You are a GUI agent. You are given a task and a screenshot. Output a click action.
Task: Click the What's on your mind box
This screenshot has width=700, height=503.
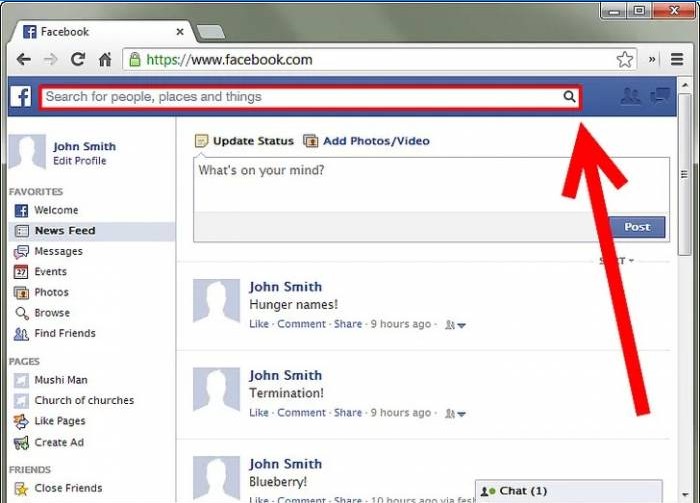click(431, 184)
